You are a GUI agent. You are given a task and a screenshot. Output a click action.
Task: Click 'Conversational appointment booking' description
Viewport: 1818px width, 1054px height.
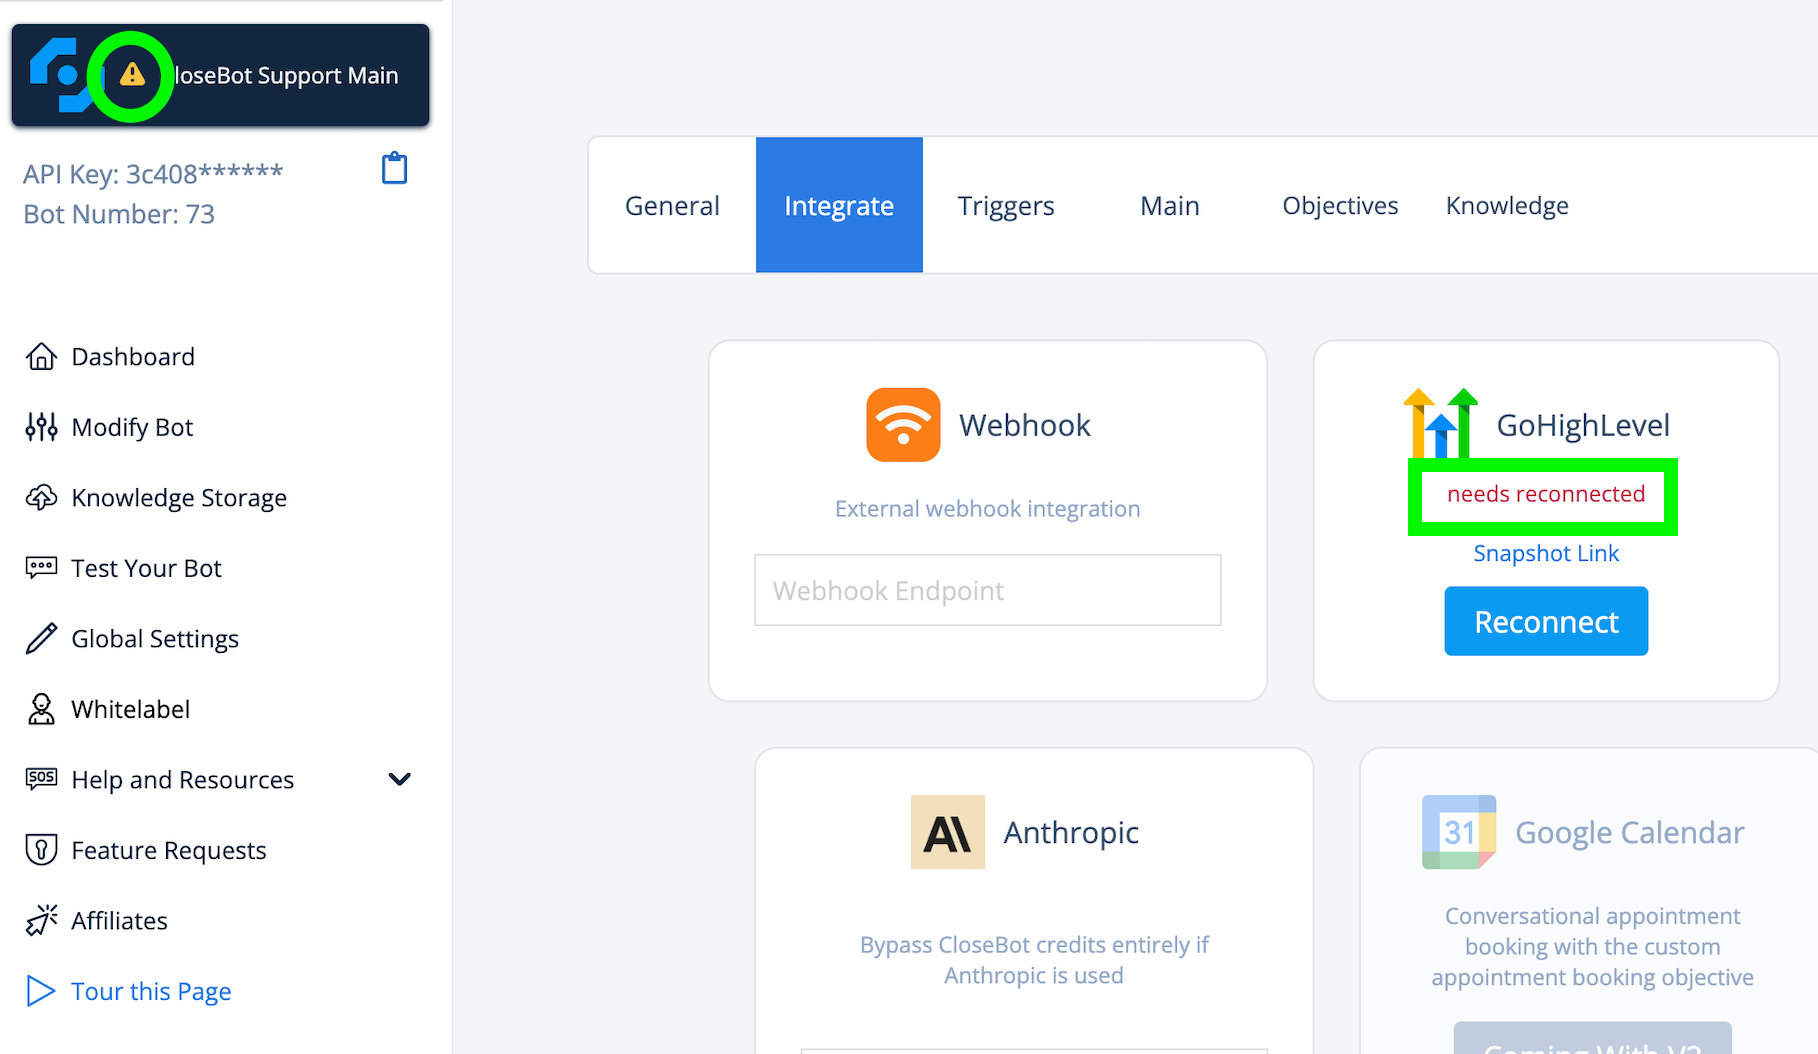[x=1592, y=946]
